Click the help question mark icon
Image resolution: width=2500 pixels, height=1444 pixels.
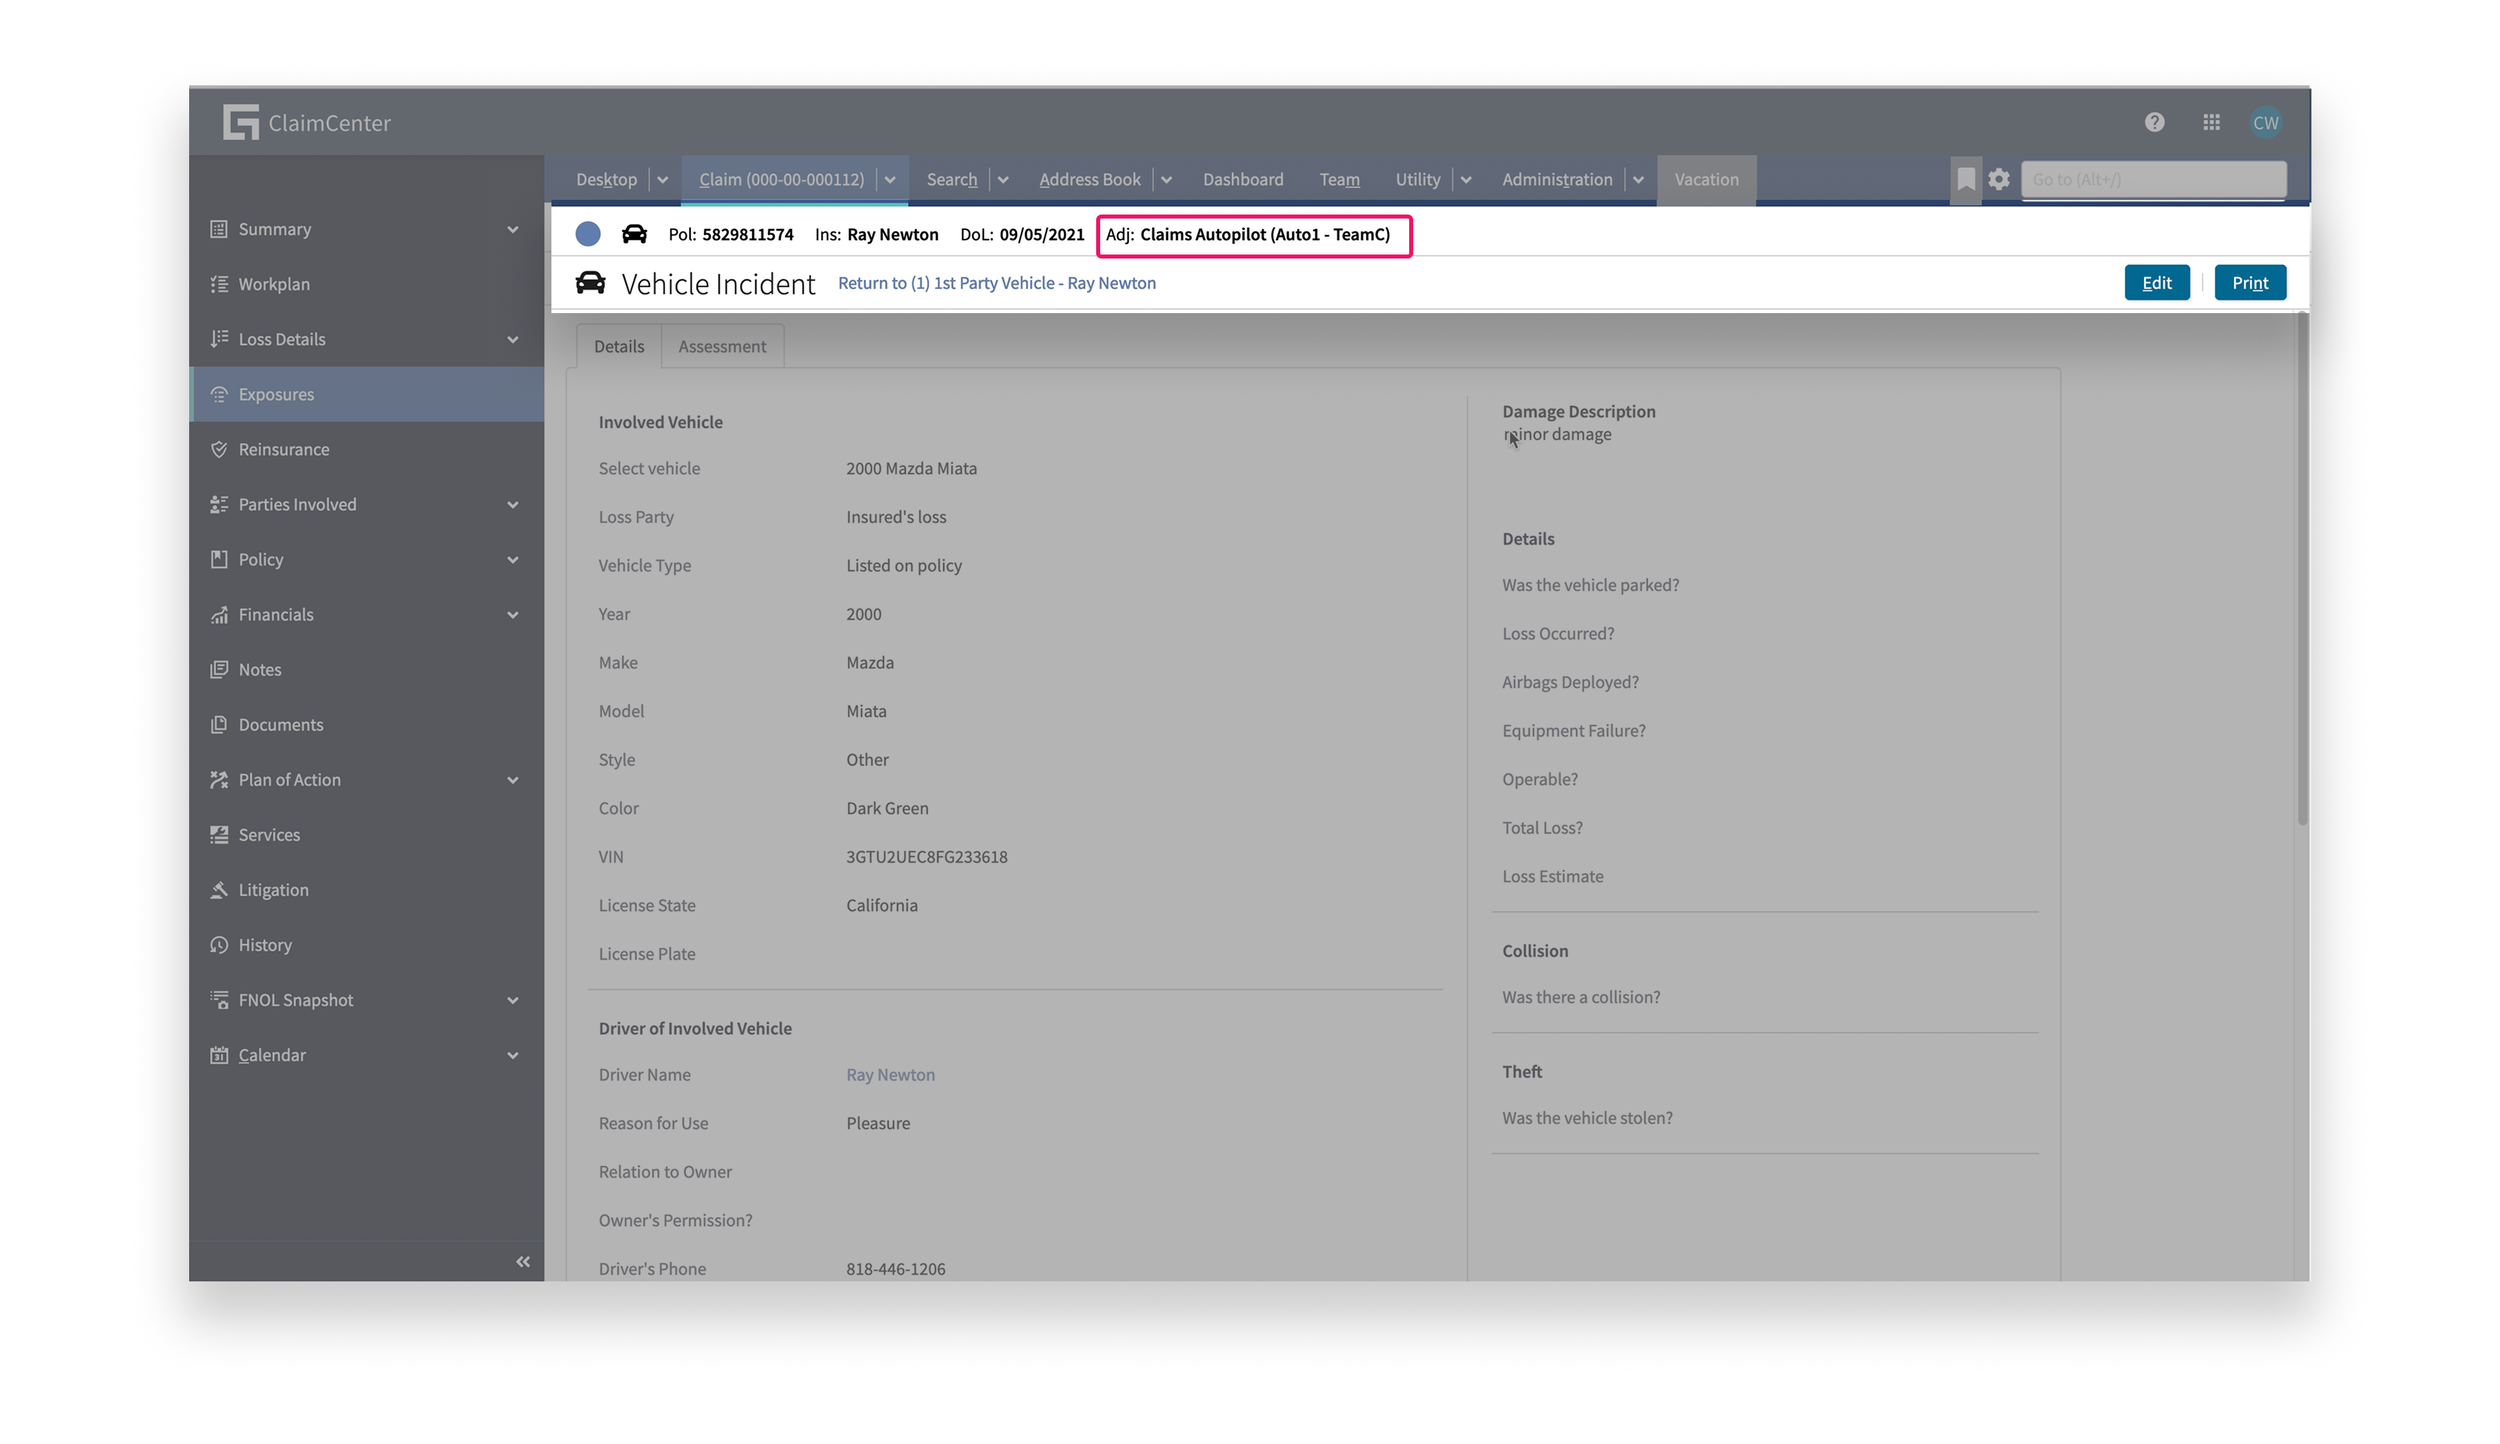click(2154, 122)
